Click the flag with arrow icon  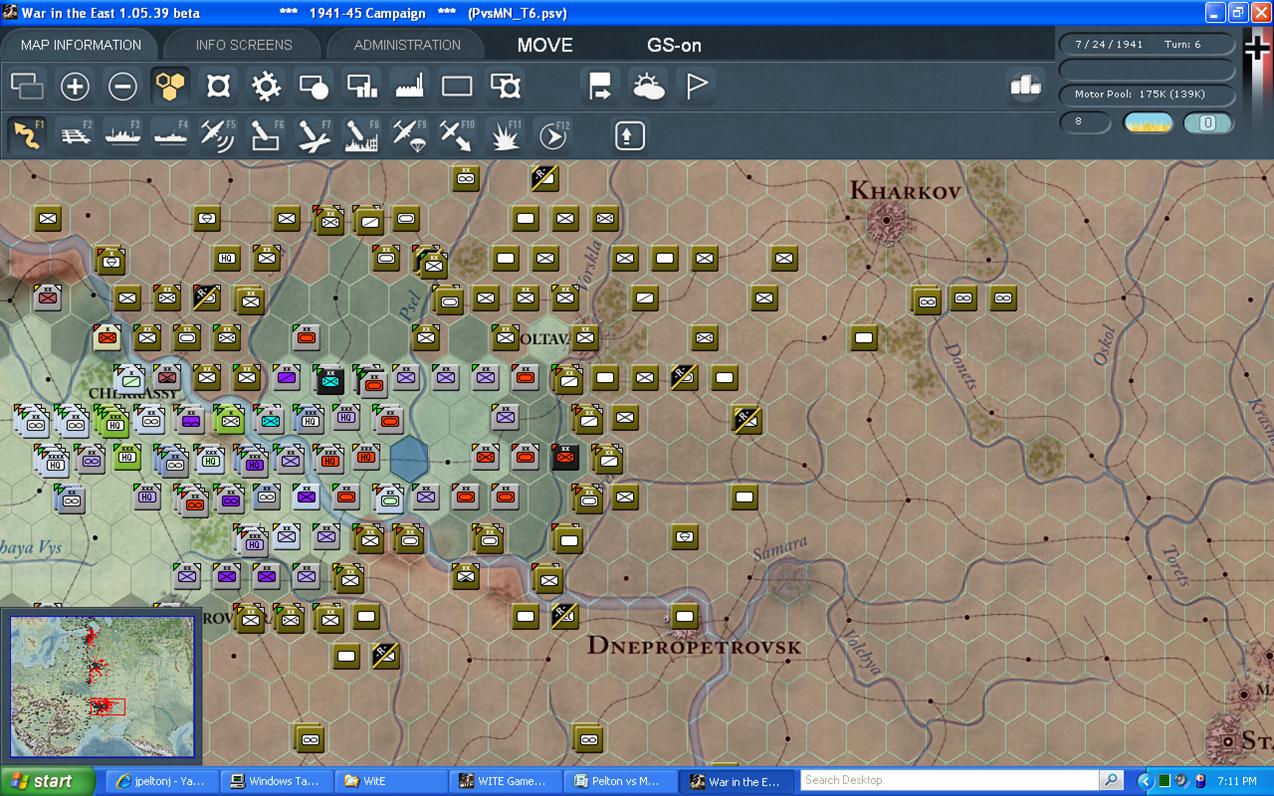[x=600, y=86]
